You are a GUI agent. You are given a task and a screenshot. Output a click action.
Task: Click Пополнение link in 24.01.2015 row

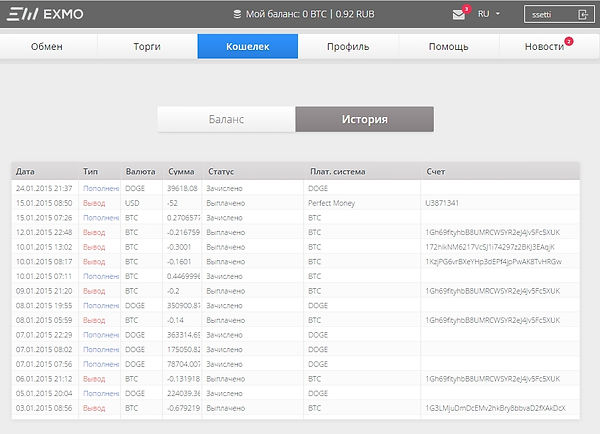(101, 188)
